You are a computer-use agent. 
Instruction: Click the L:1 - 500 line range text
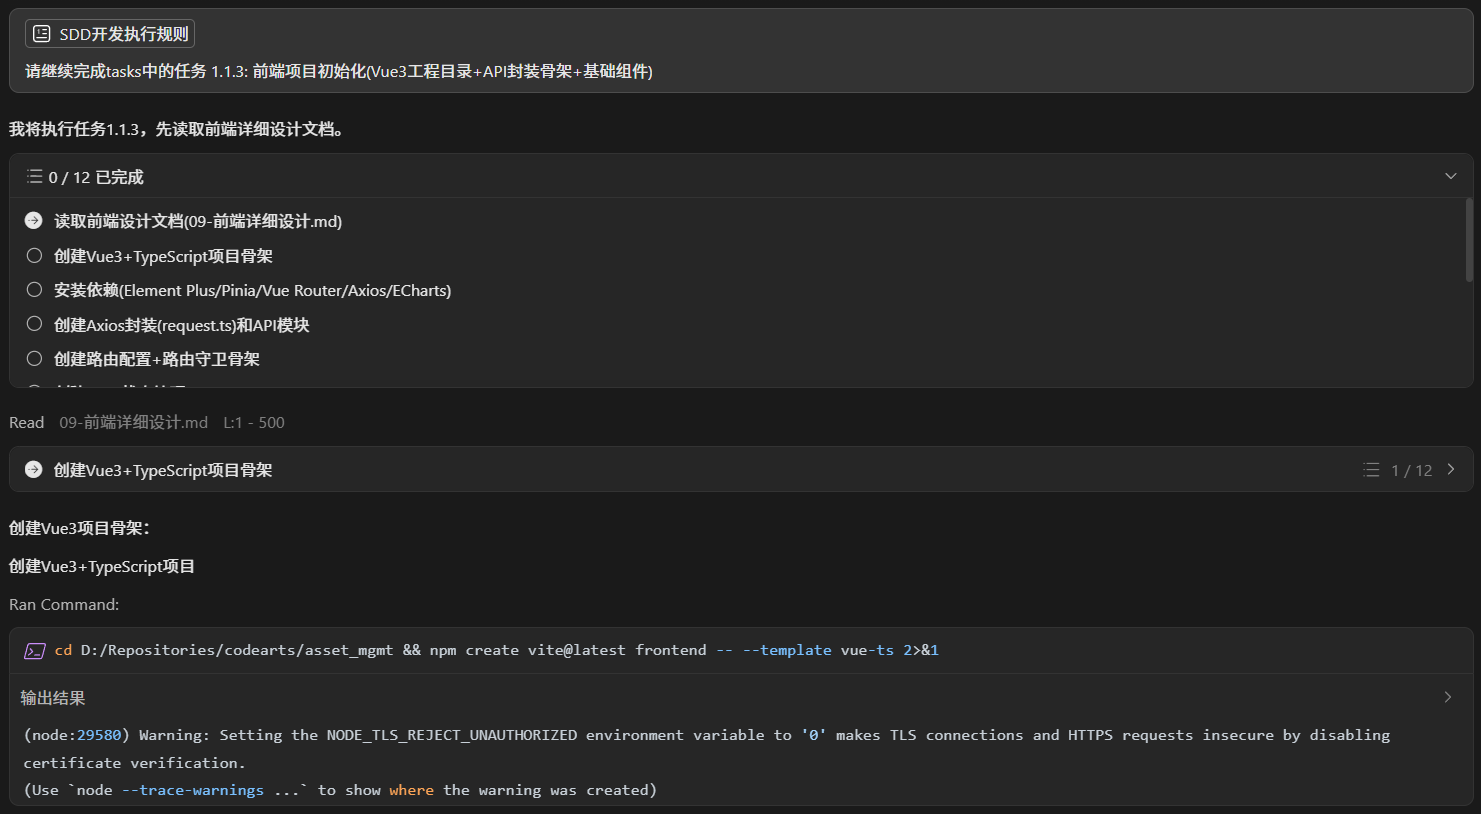(254, 423)
